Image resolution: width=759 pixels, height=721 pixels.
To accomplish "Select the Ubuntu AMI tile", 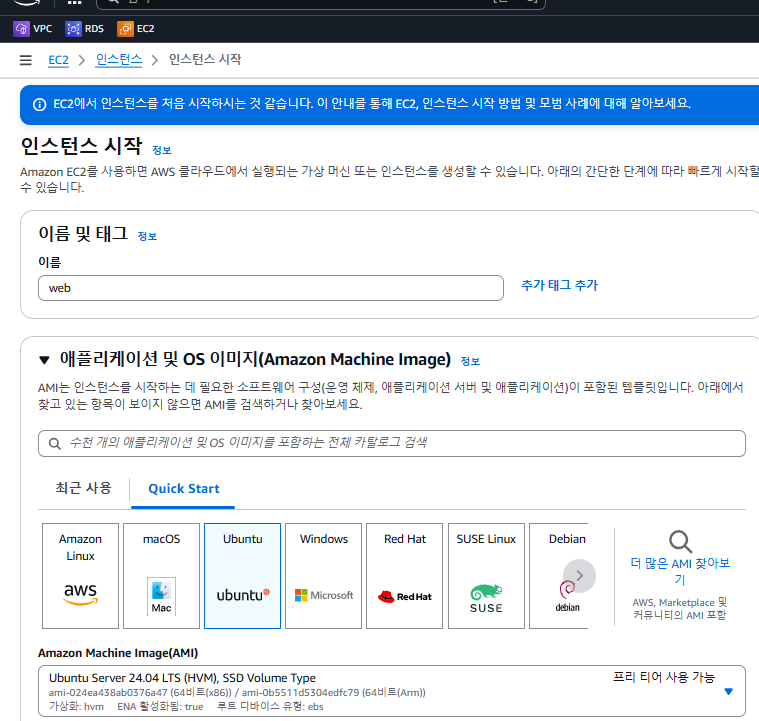I will [243, 576].
